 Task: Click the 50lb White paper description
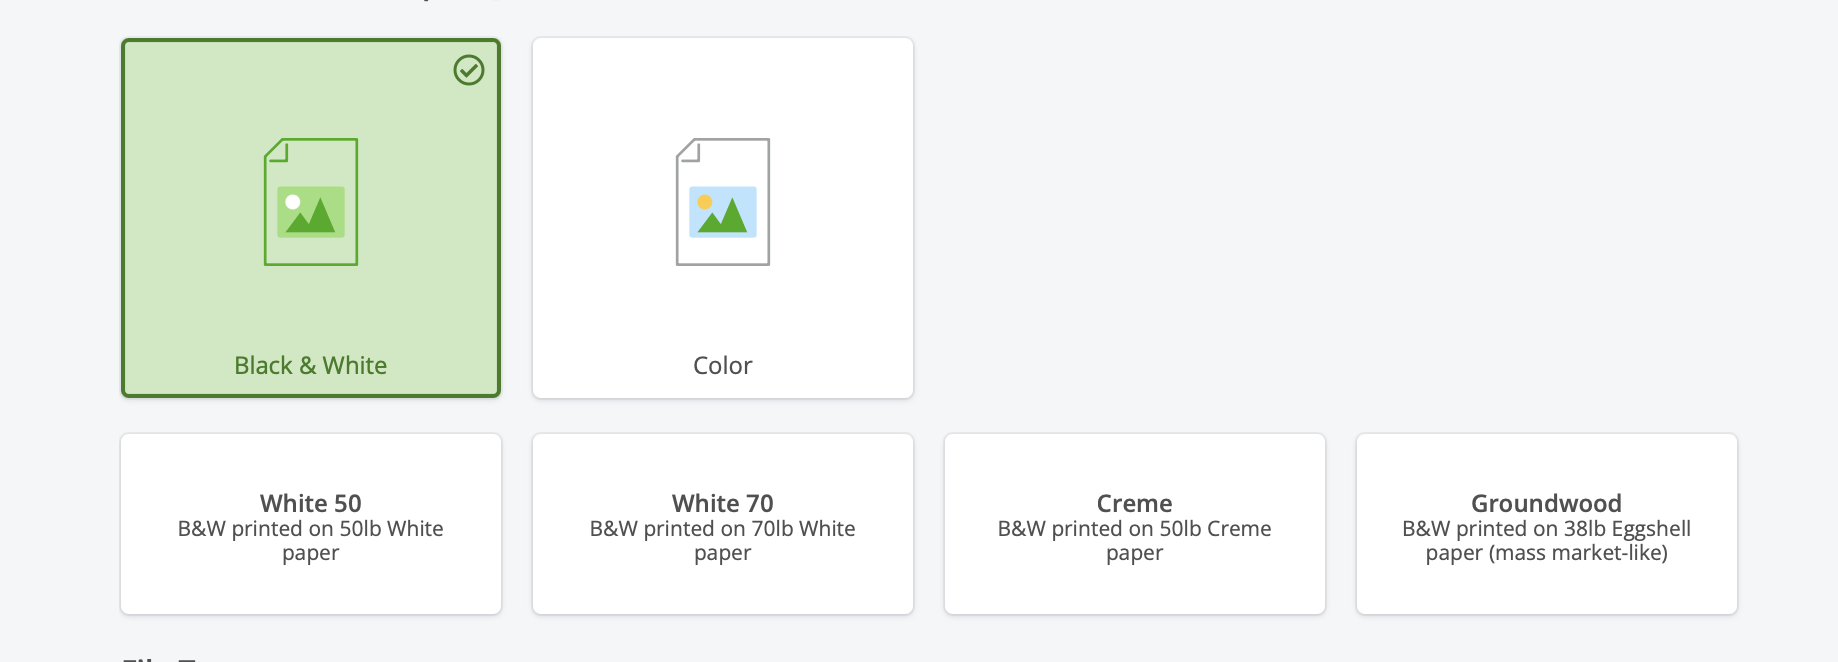(310, 540)
